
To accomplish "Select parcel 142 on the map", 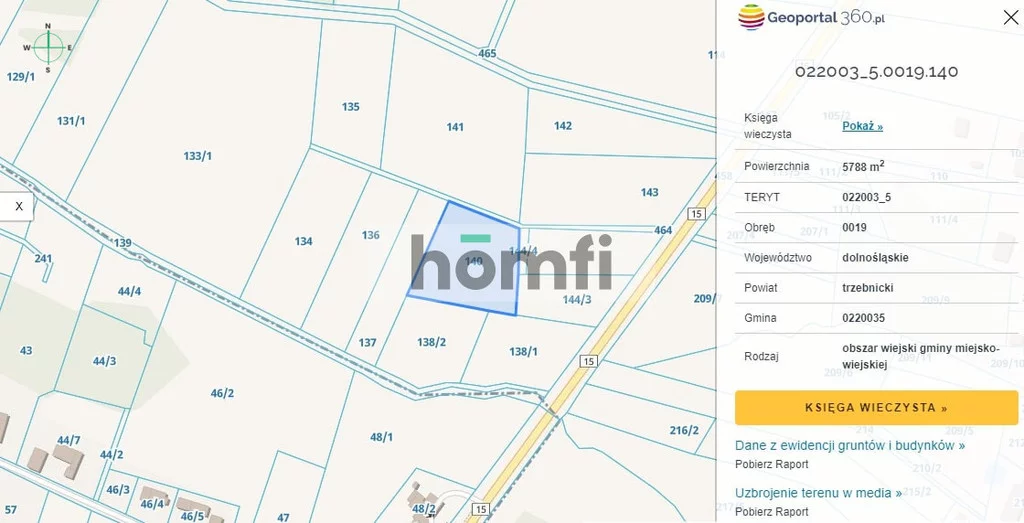I will click(x=563, y=126).
